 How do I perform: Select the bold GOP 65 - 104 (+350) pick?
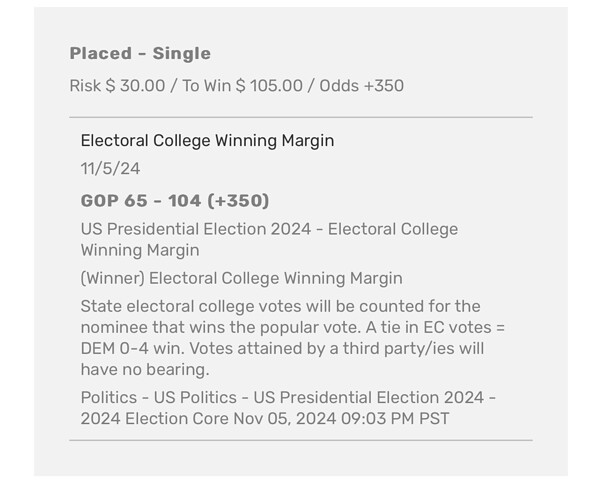tap(175, 200)
